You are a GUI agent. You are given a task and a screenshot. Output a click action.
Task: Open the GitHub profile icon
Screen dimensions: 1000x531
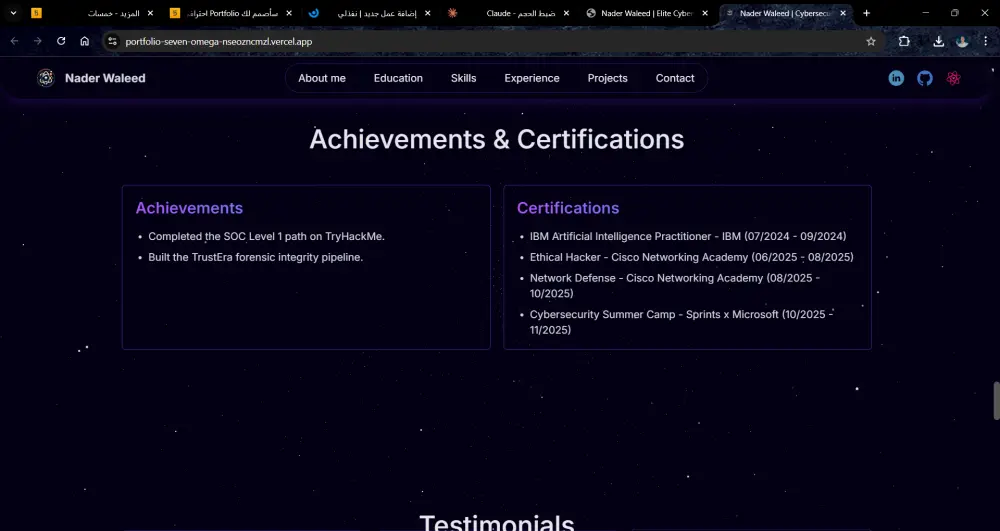pyautogui.click(x=925, y=78)
